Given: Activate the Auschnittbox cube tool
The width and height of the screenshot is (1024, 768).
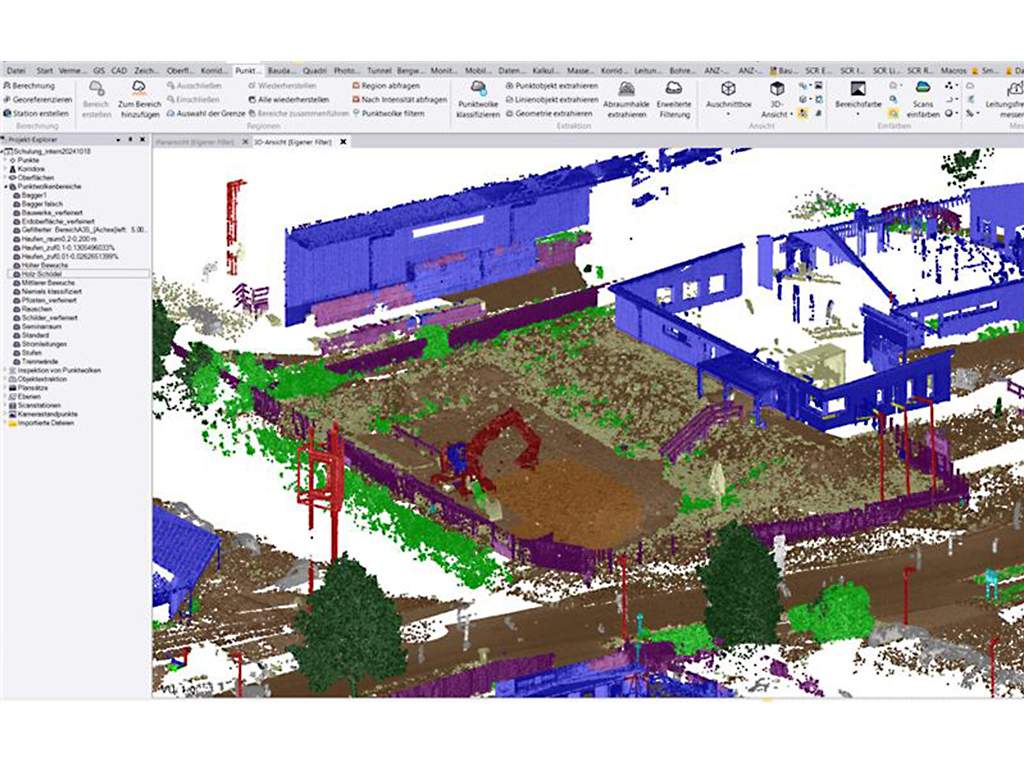Looking at the screenshot, I should (x=728, y=89).
